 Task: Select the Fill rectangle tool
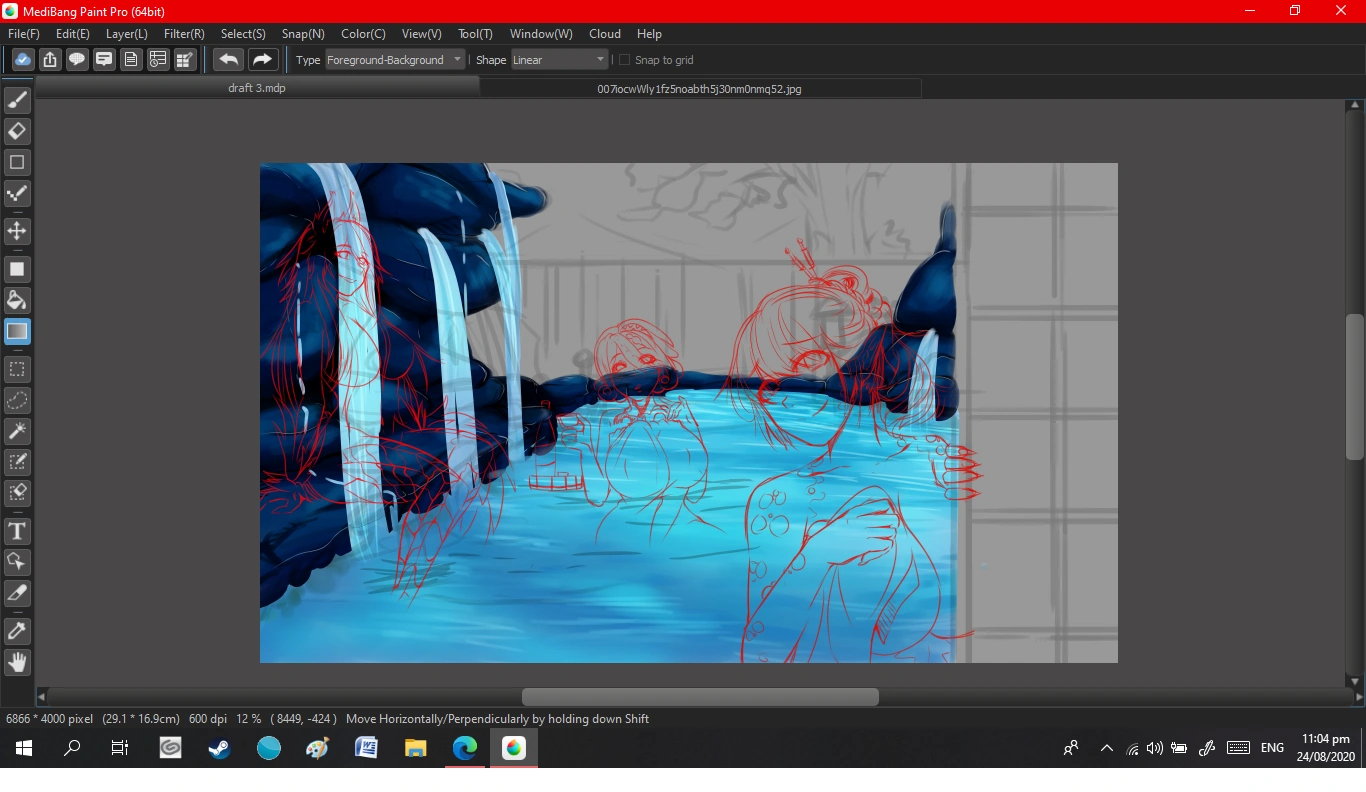tap(17, 269)
